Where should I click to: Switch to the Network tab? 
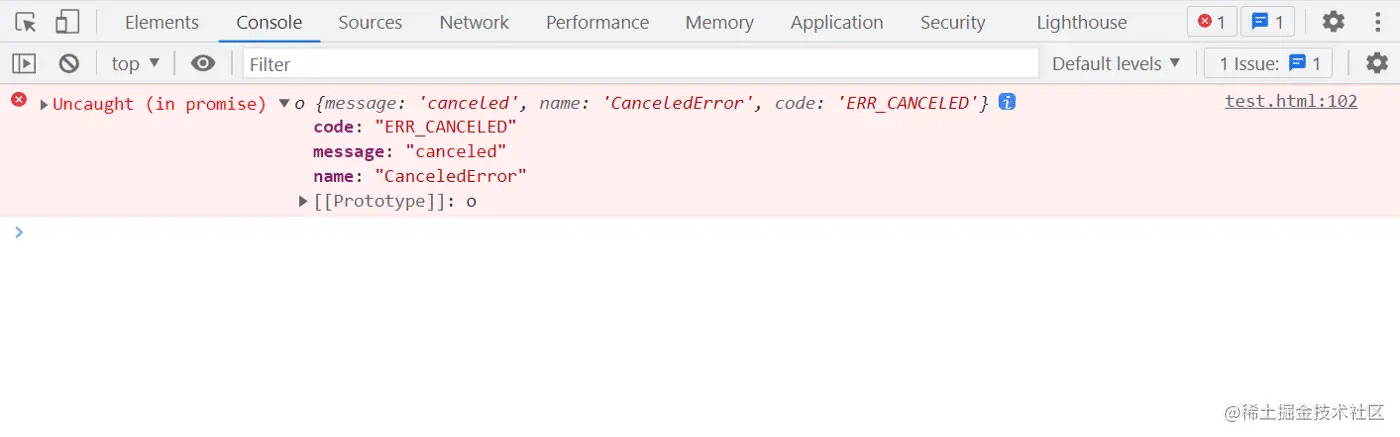tap(474, 22)
